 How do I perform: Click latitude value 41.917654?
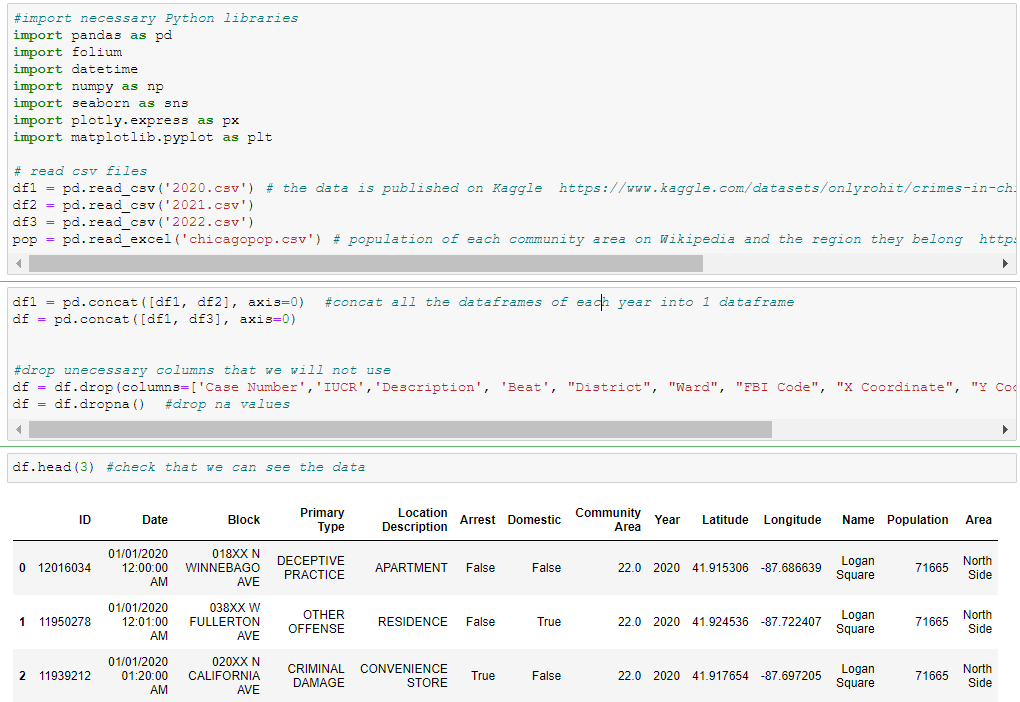(x=720, y=676)
